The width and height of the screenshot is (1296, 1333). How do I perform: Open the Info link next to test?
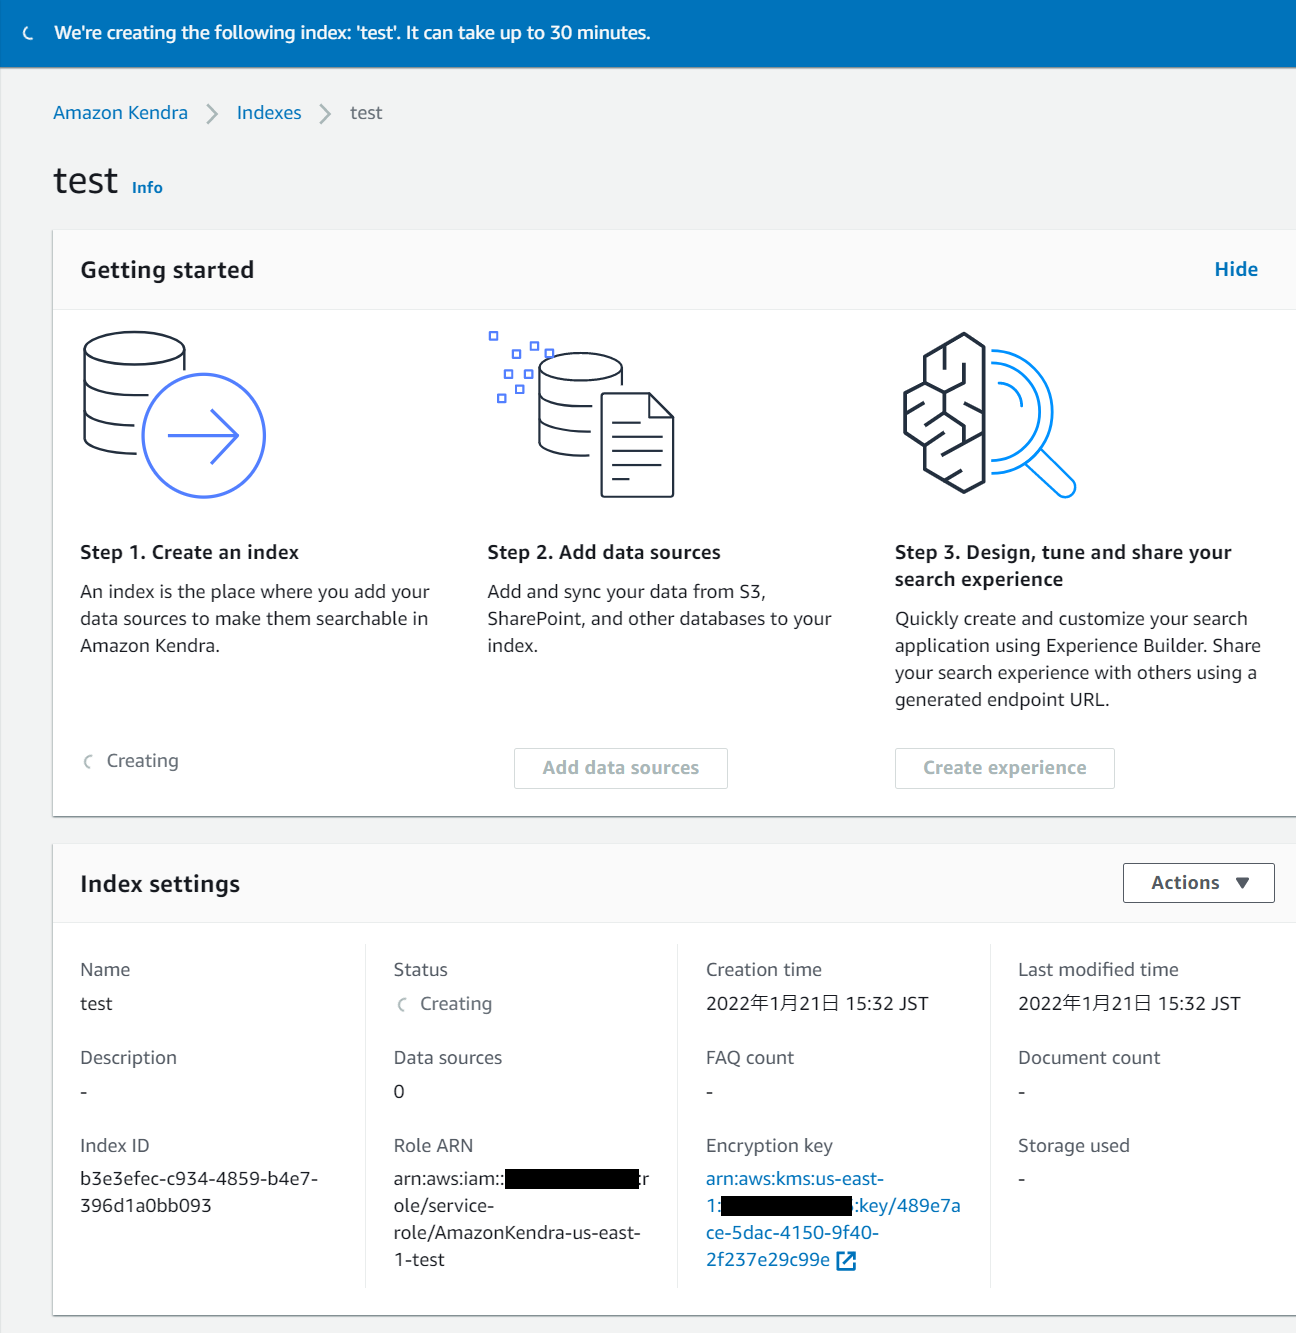pos(147,187)
